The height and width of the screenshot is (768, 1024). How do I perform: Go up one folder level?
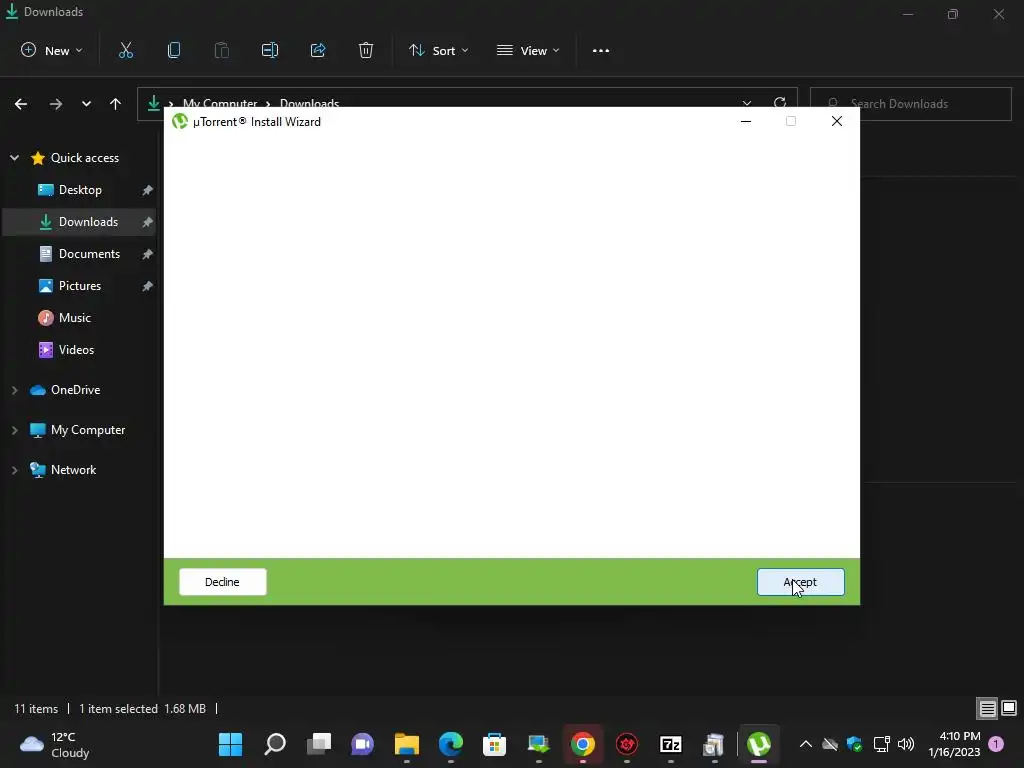(116, 104)
